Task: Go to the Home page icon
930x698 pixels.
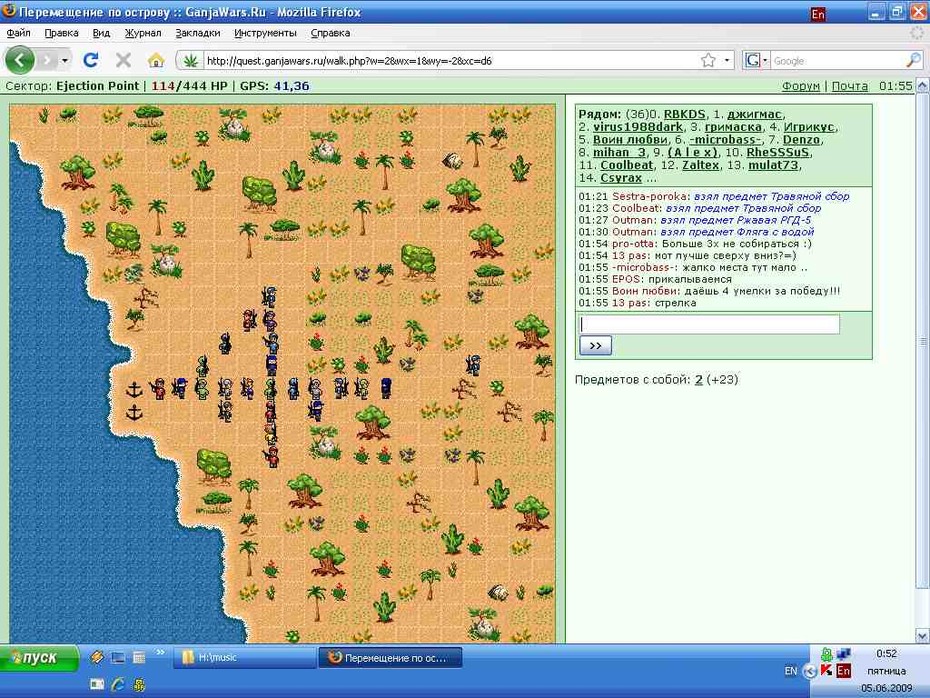Action: click(155, 60)
